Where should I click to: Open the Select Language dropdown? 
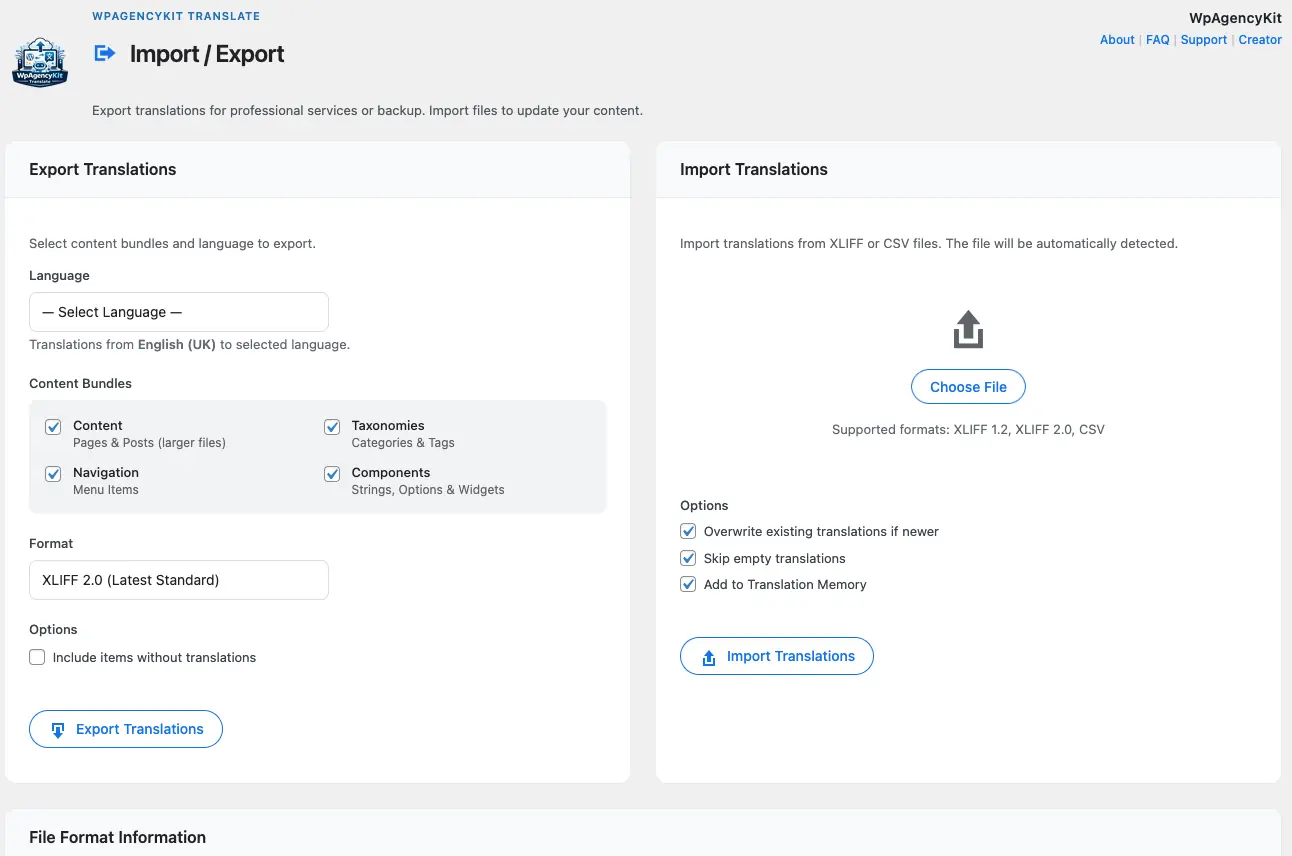(x=179, y=312)
